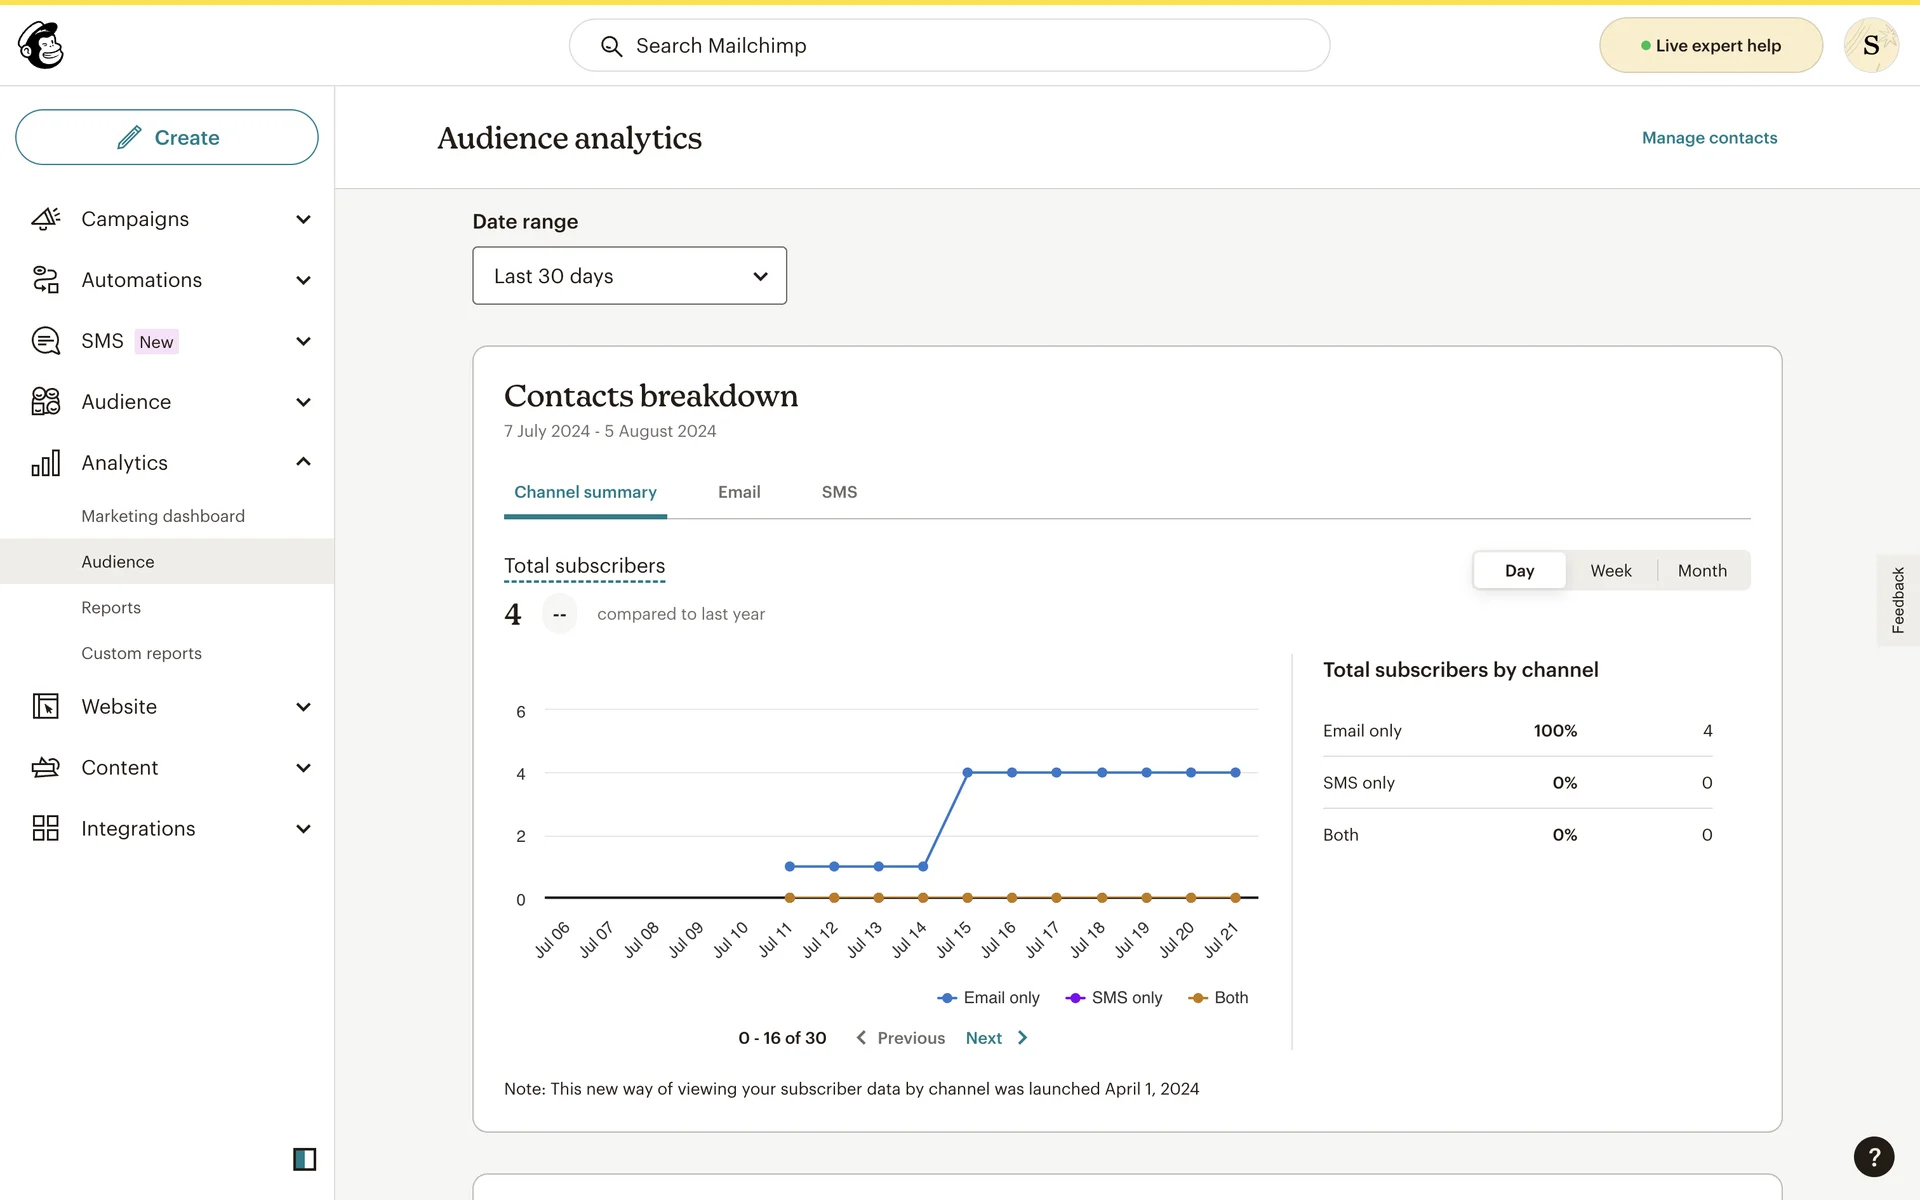Click the Content sidebar icon

pyautogui.click(x=46, y=768)
